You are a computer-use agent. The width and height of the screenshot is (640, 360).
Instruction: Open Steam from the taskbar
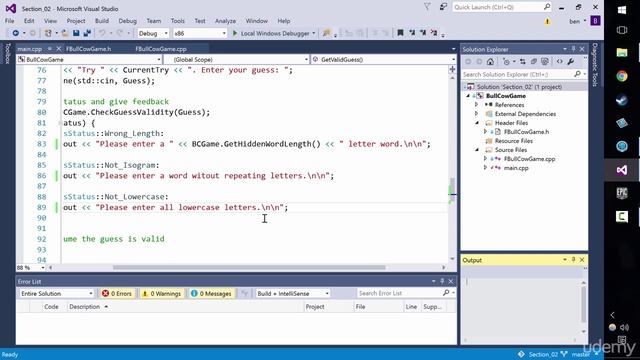622,100
